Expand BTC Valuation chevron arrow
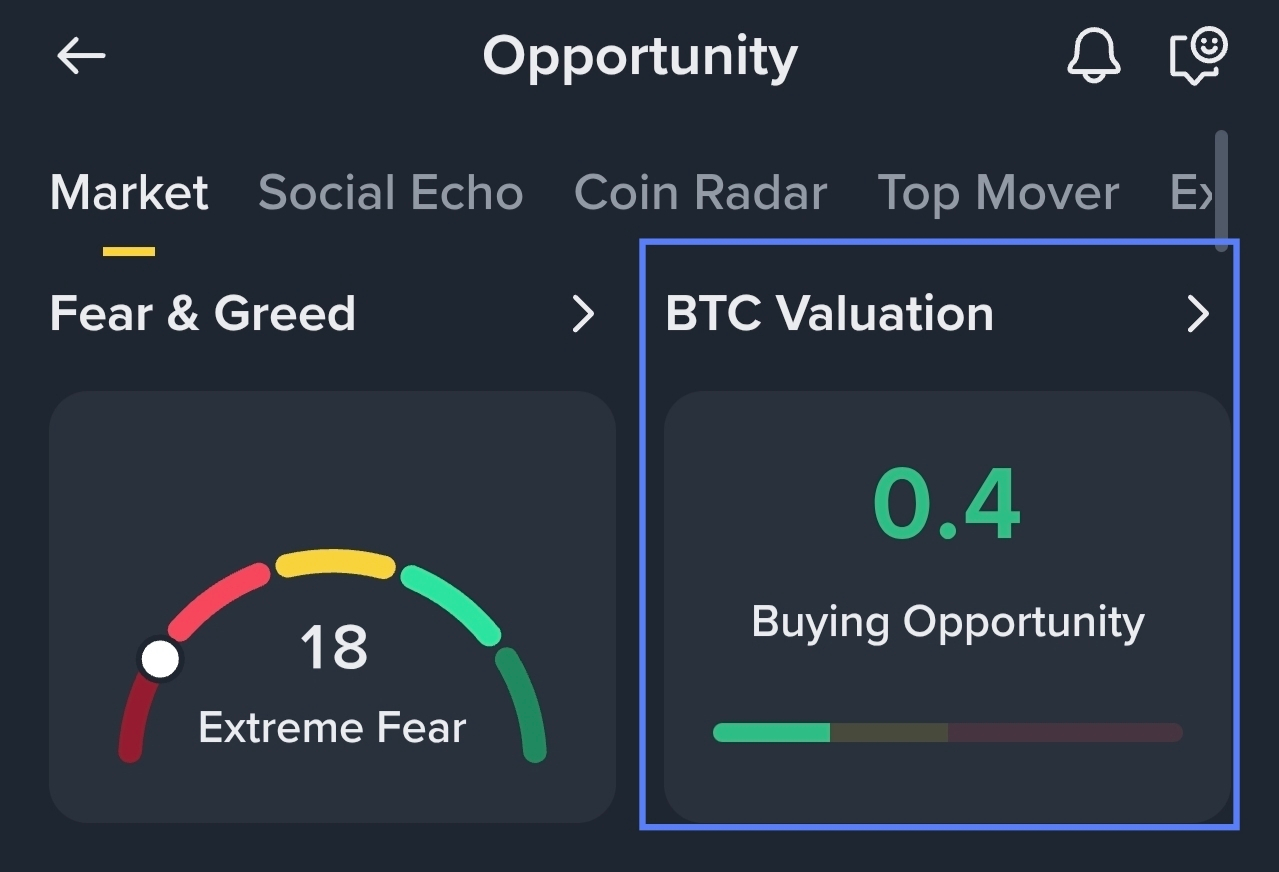The height and width of the screenshot is (872, 1279). (x=1198, y=314)
